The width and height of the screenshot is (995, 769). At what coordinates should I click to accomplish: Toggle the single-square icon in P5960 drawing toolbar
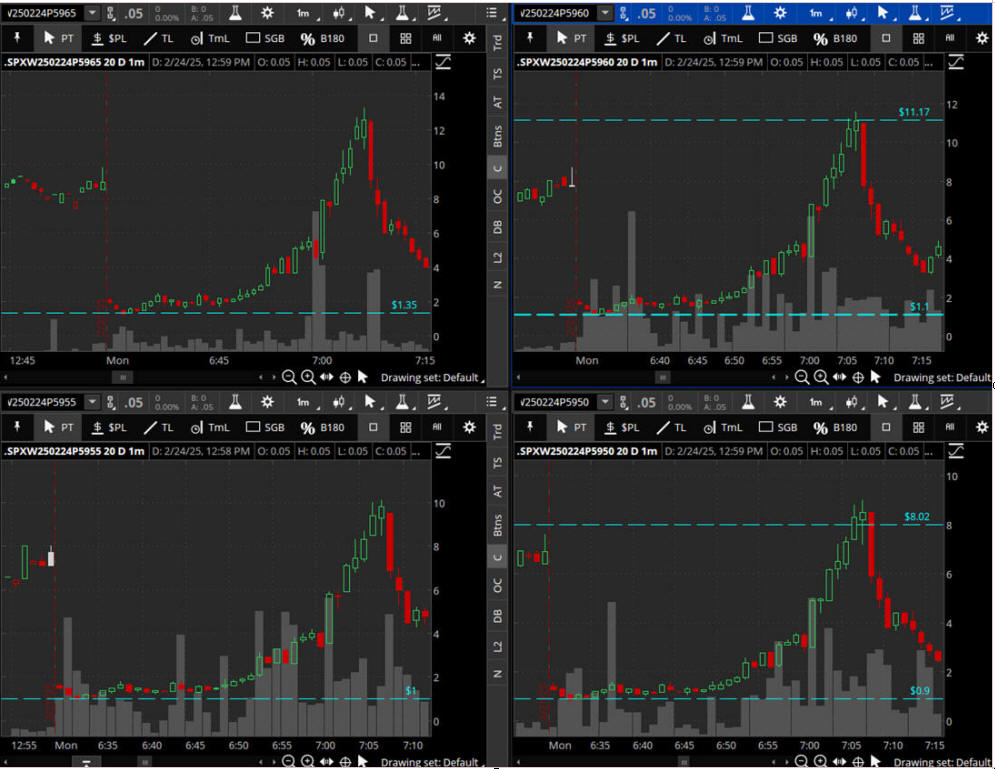click(x=886, y=38)
